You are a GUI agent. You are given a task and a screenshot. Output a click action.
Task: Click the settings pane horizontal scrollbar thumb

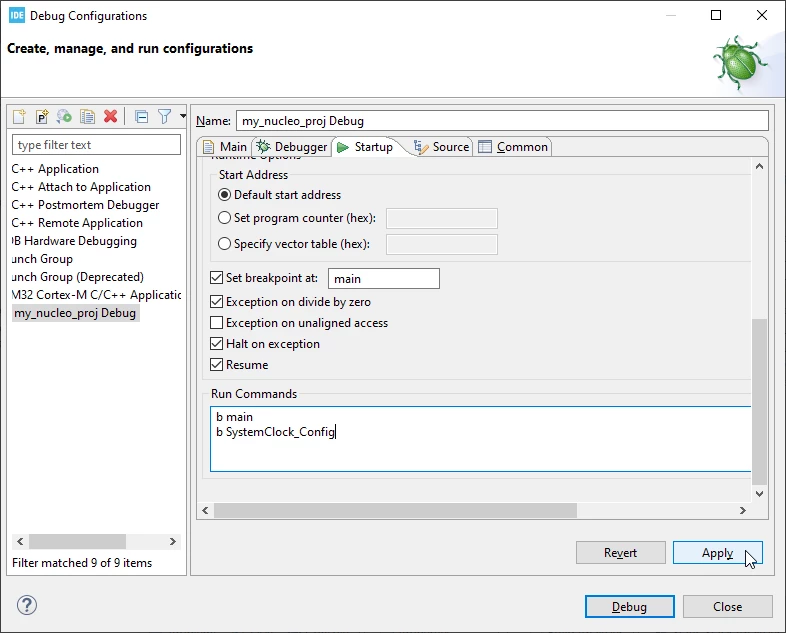[x=395, y=510]
